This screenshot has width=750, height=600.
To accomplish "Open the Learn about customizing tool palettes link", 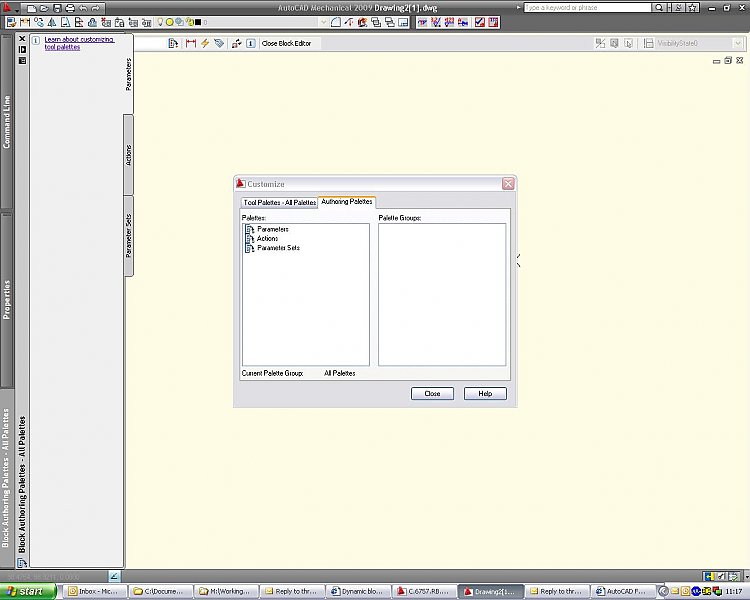I will (x=79, y=43).
